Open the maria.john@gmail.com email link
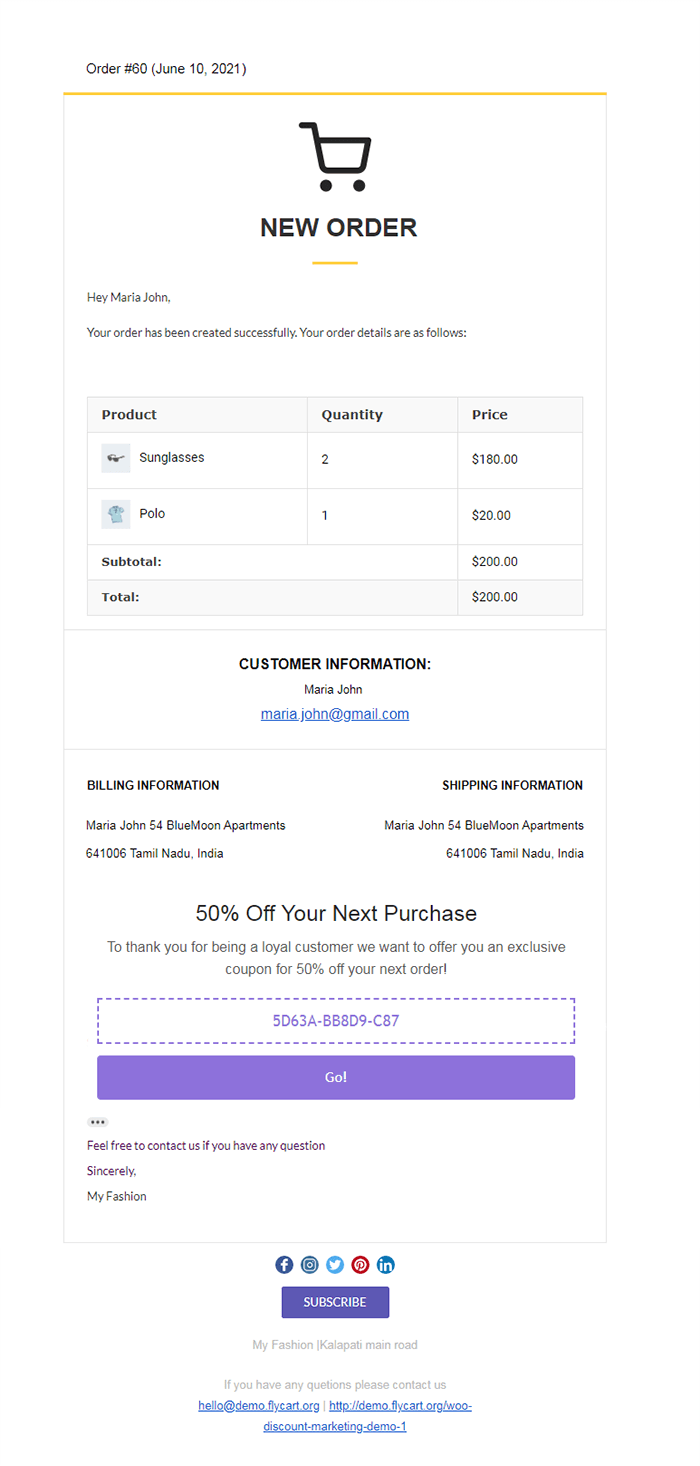The height and width of the screenshot is (1466, 700). coord(335,714)
